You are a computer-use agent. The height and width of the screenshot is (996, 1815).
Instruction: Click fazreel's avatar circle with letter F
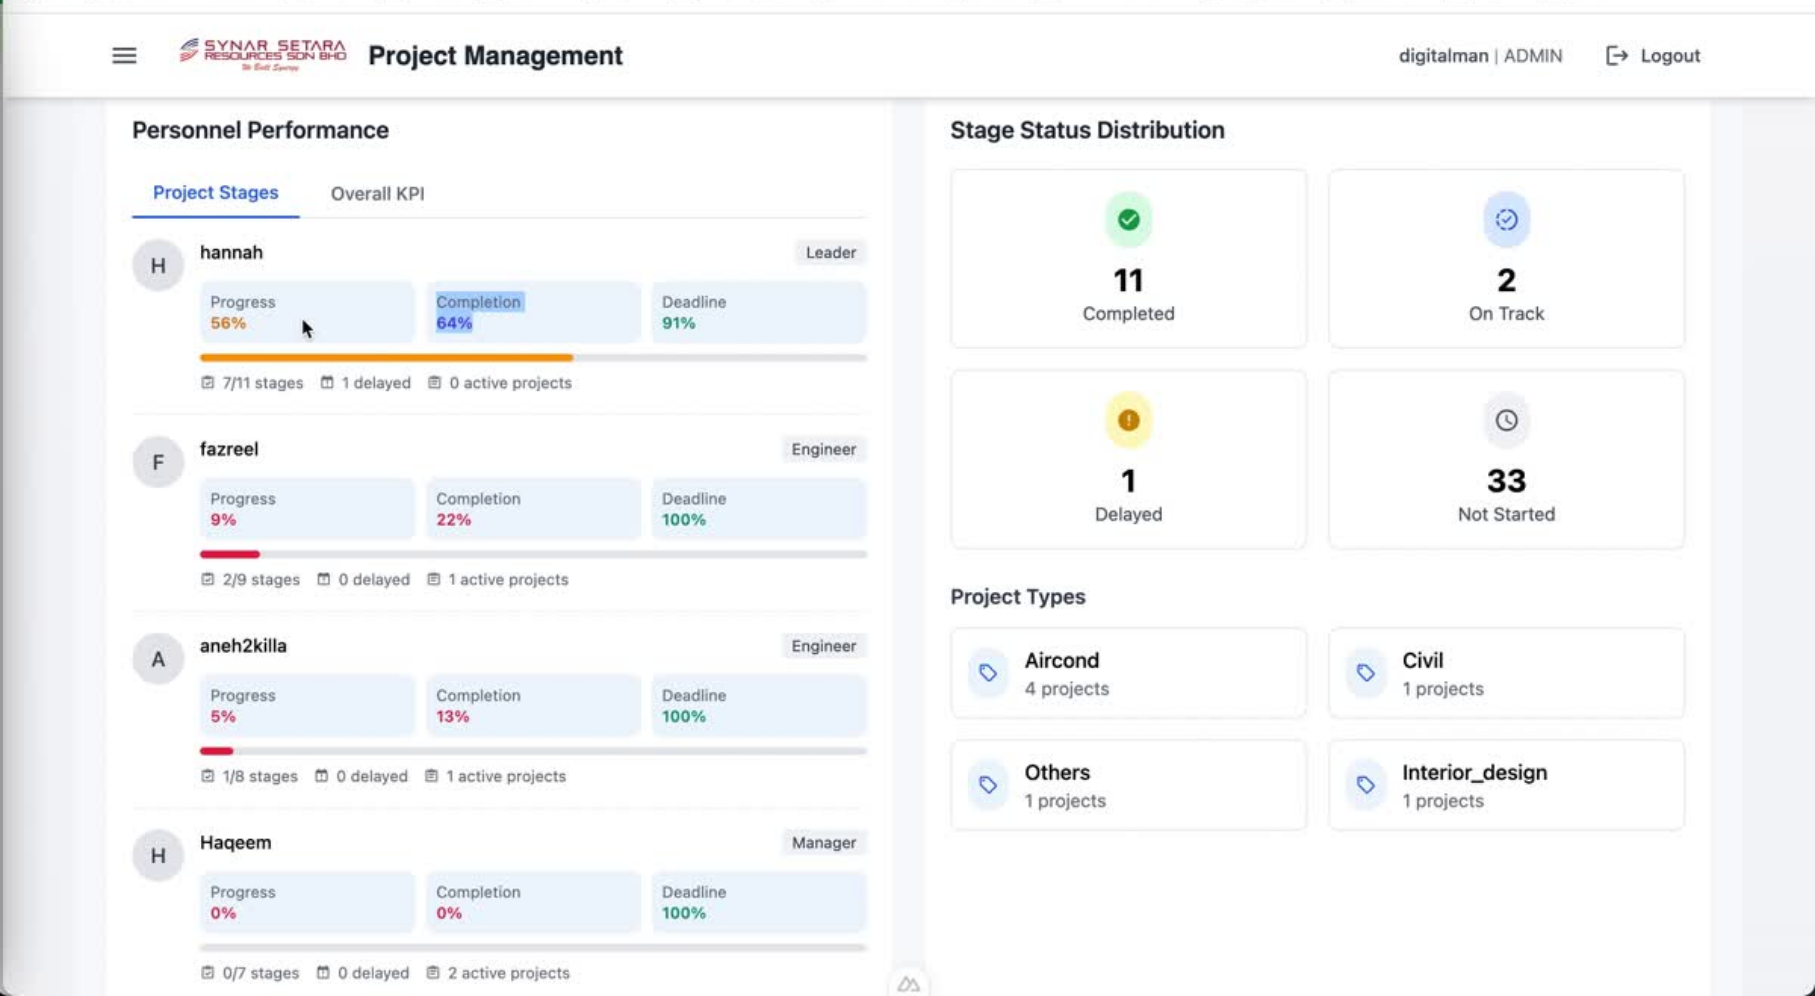point(158,461)
